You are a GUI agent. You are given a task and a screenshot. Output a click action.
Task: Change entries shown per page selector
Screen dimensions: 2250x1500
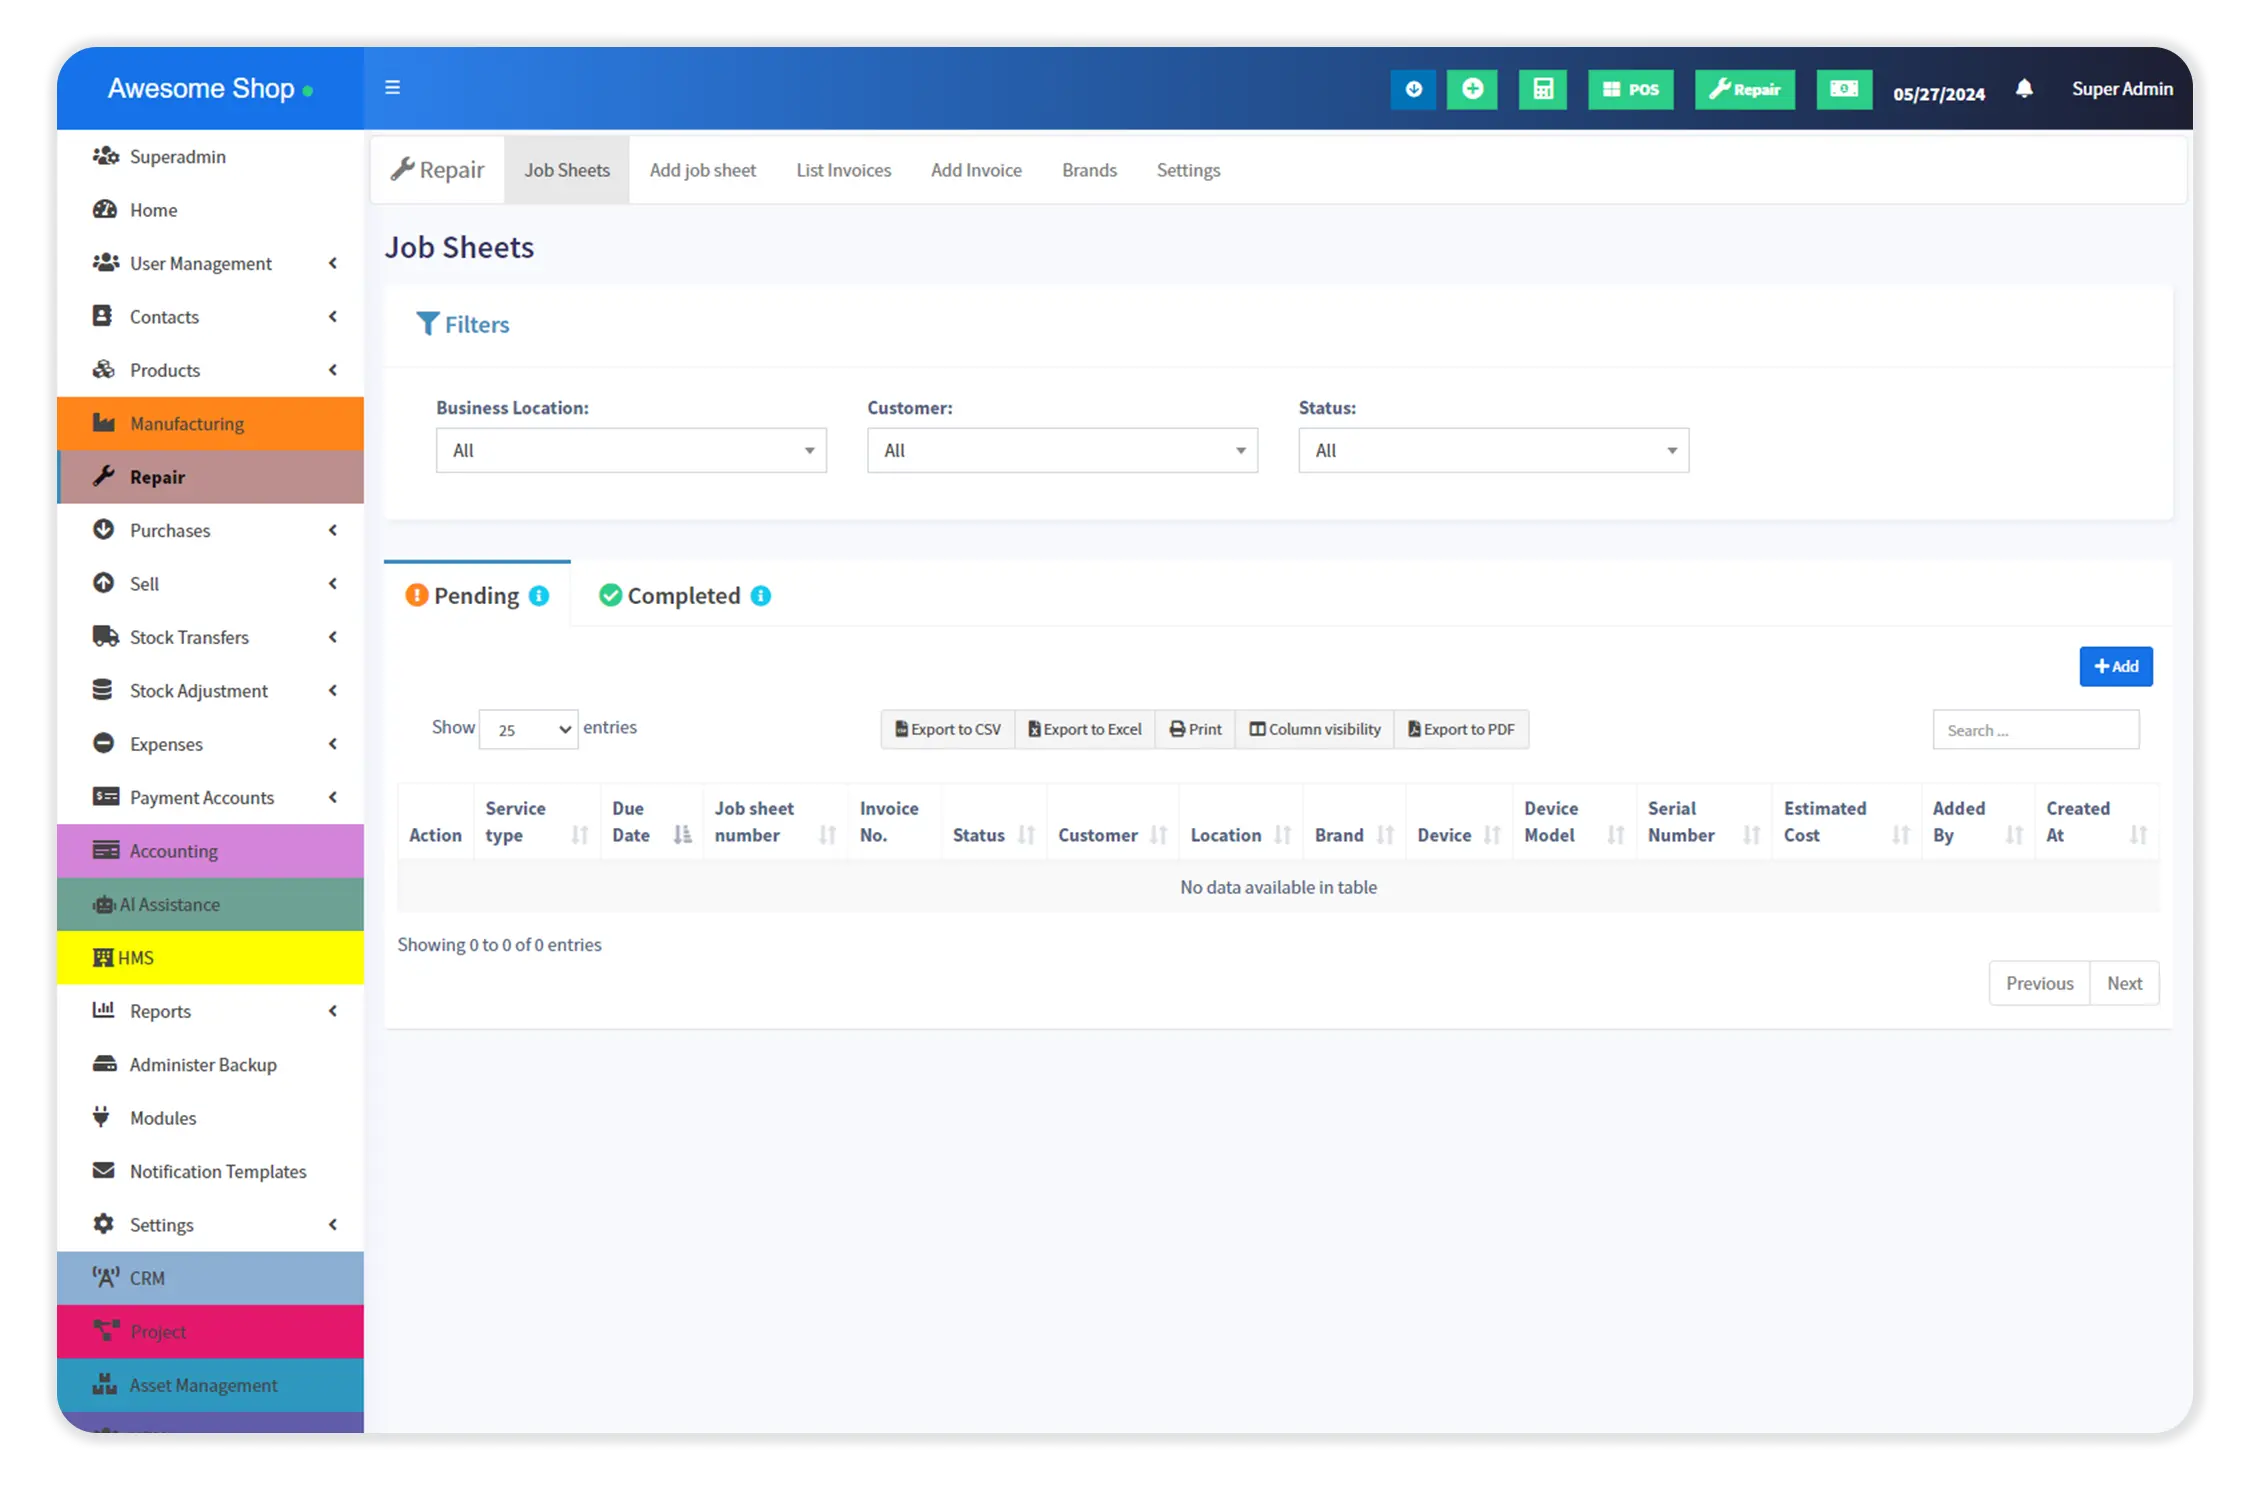pyautogui.click(x=529, y=730)
